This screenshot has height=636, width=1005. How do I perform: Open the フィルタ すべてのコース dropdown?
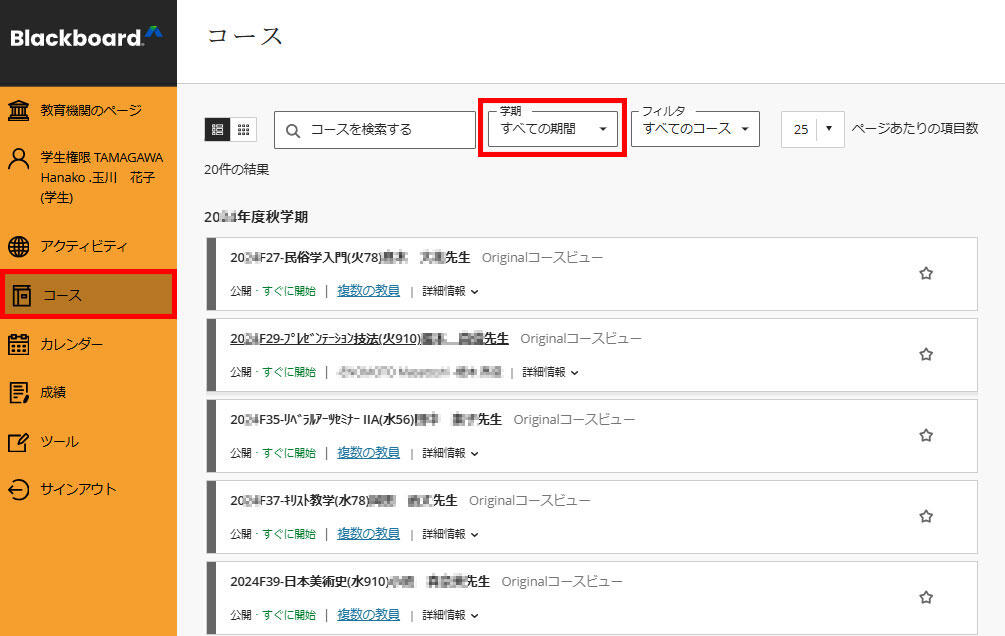(x=695, y=129)
